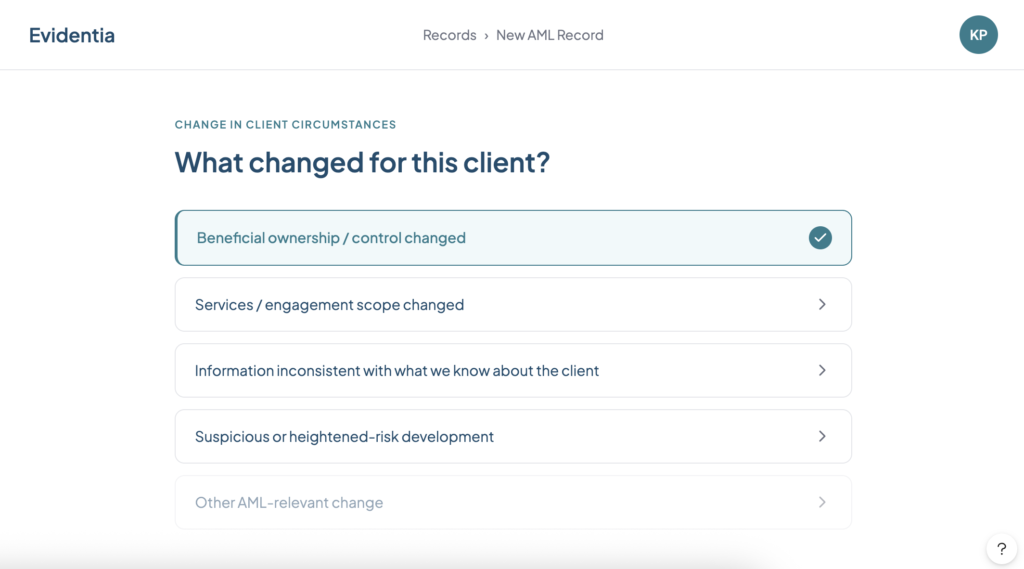Click the text Other AML-relevant change
The height and width of the screenshot is (569, 1024).
tap(289, 502)
